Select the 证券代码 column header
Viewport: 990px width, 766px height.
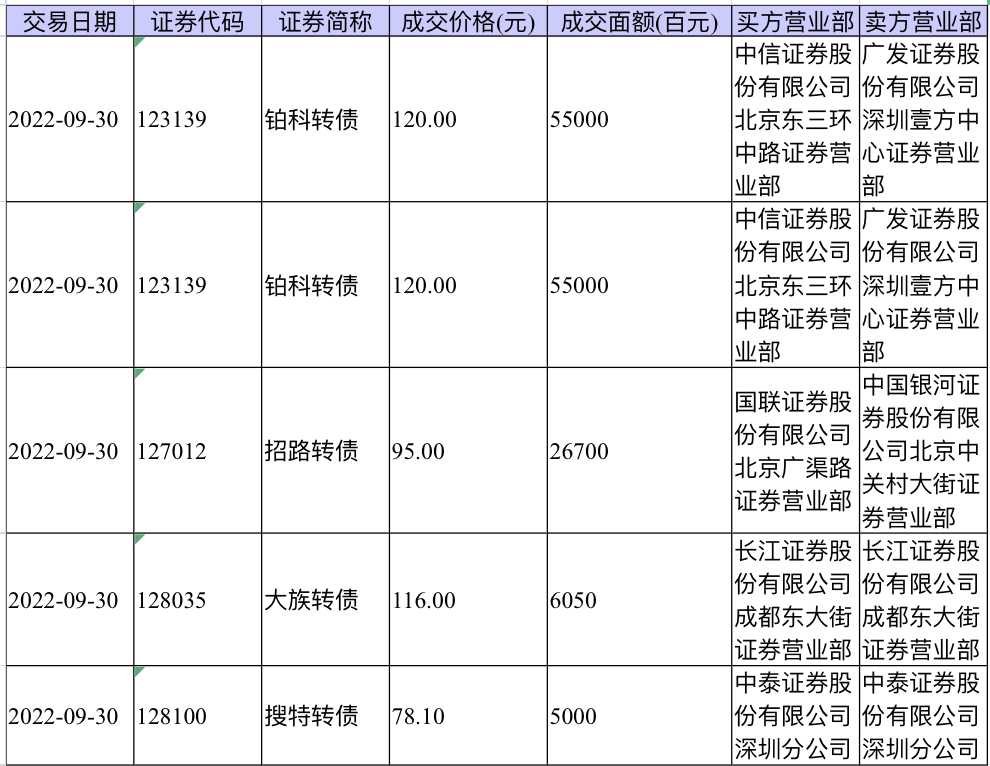tap(198, 22)
